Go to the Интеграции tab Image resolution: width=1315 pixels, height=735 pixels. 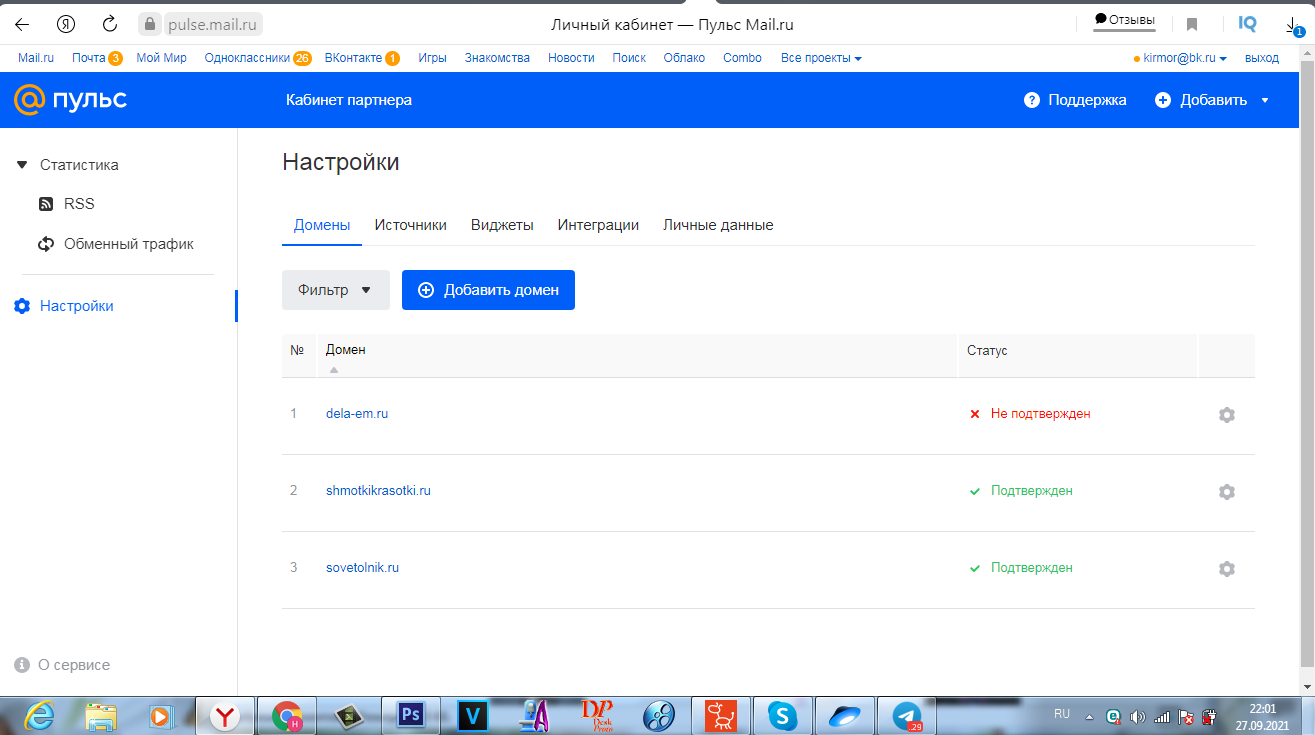(x=598, y=225)
